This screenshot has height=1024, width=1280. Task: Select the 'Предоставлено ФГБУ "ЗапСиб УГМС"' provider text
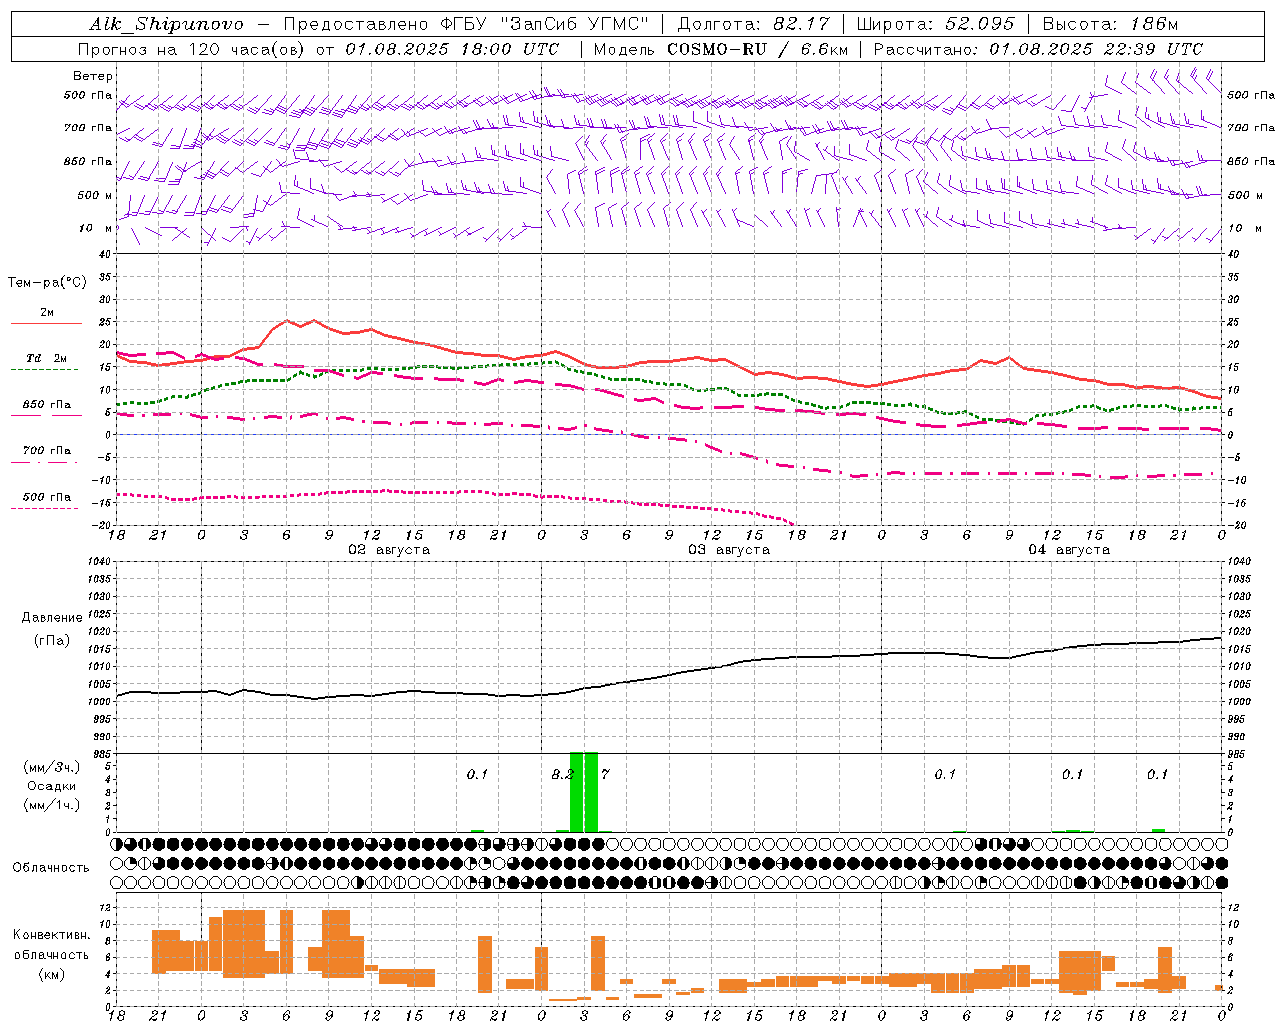tap(467, 24)
